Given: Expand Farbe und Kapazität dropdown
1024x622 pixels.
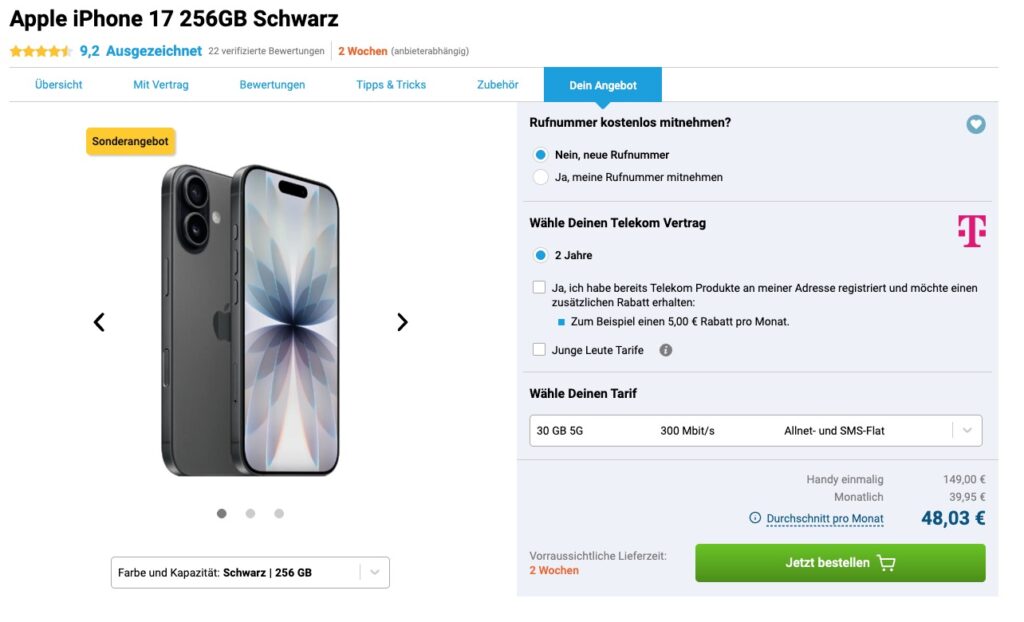Looking at the screenshot, I should (x=250, y=573).
